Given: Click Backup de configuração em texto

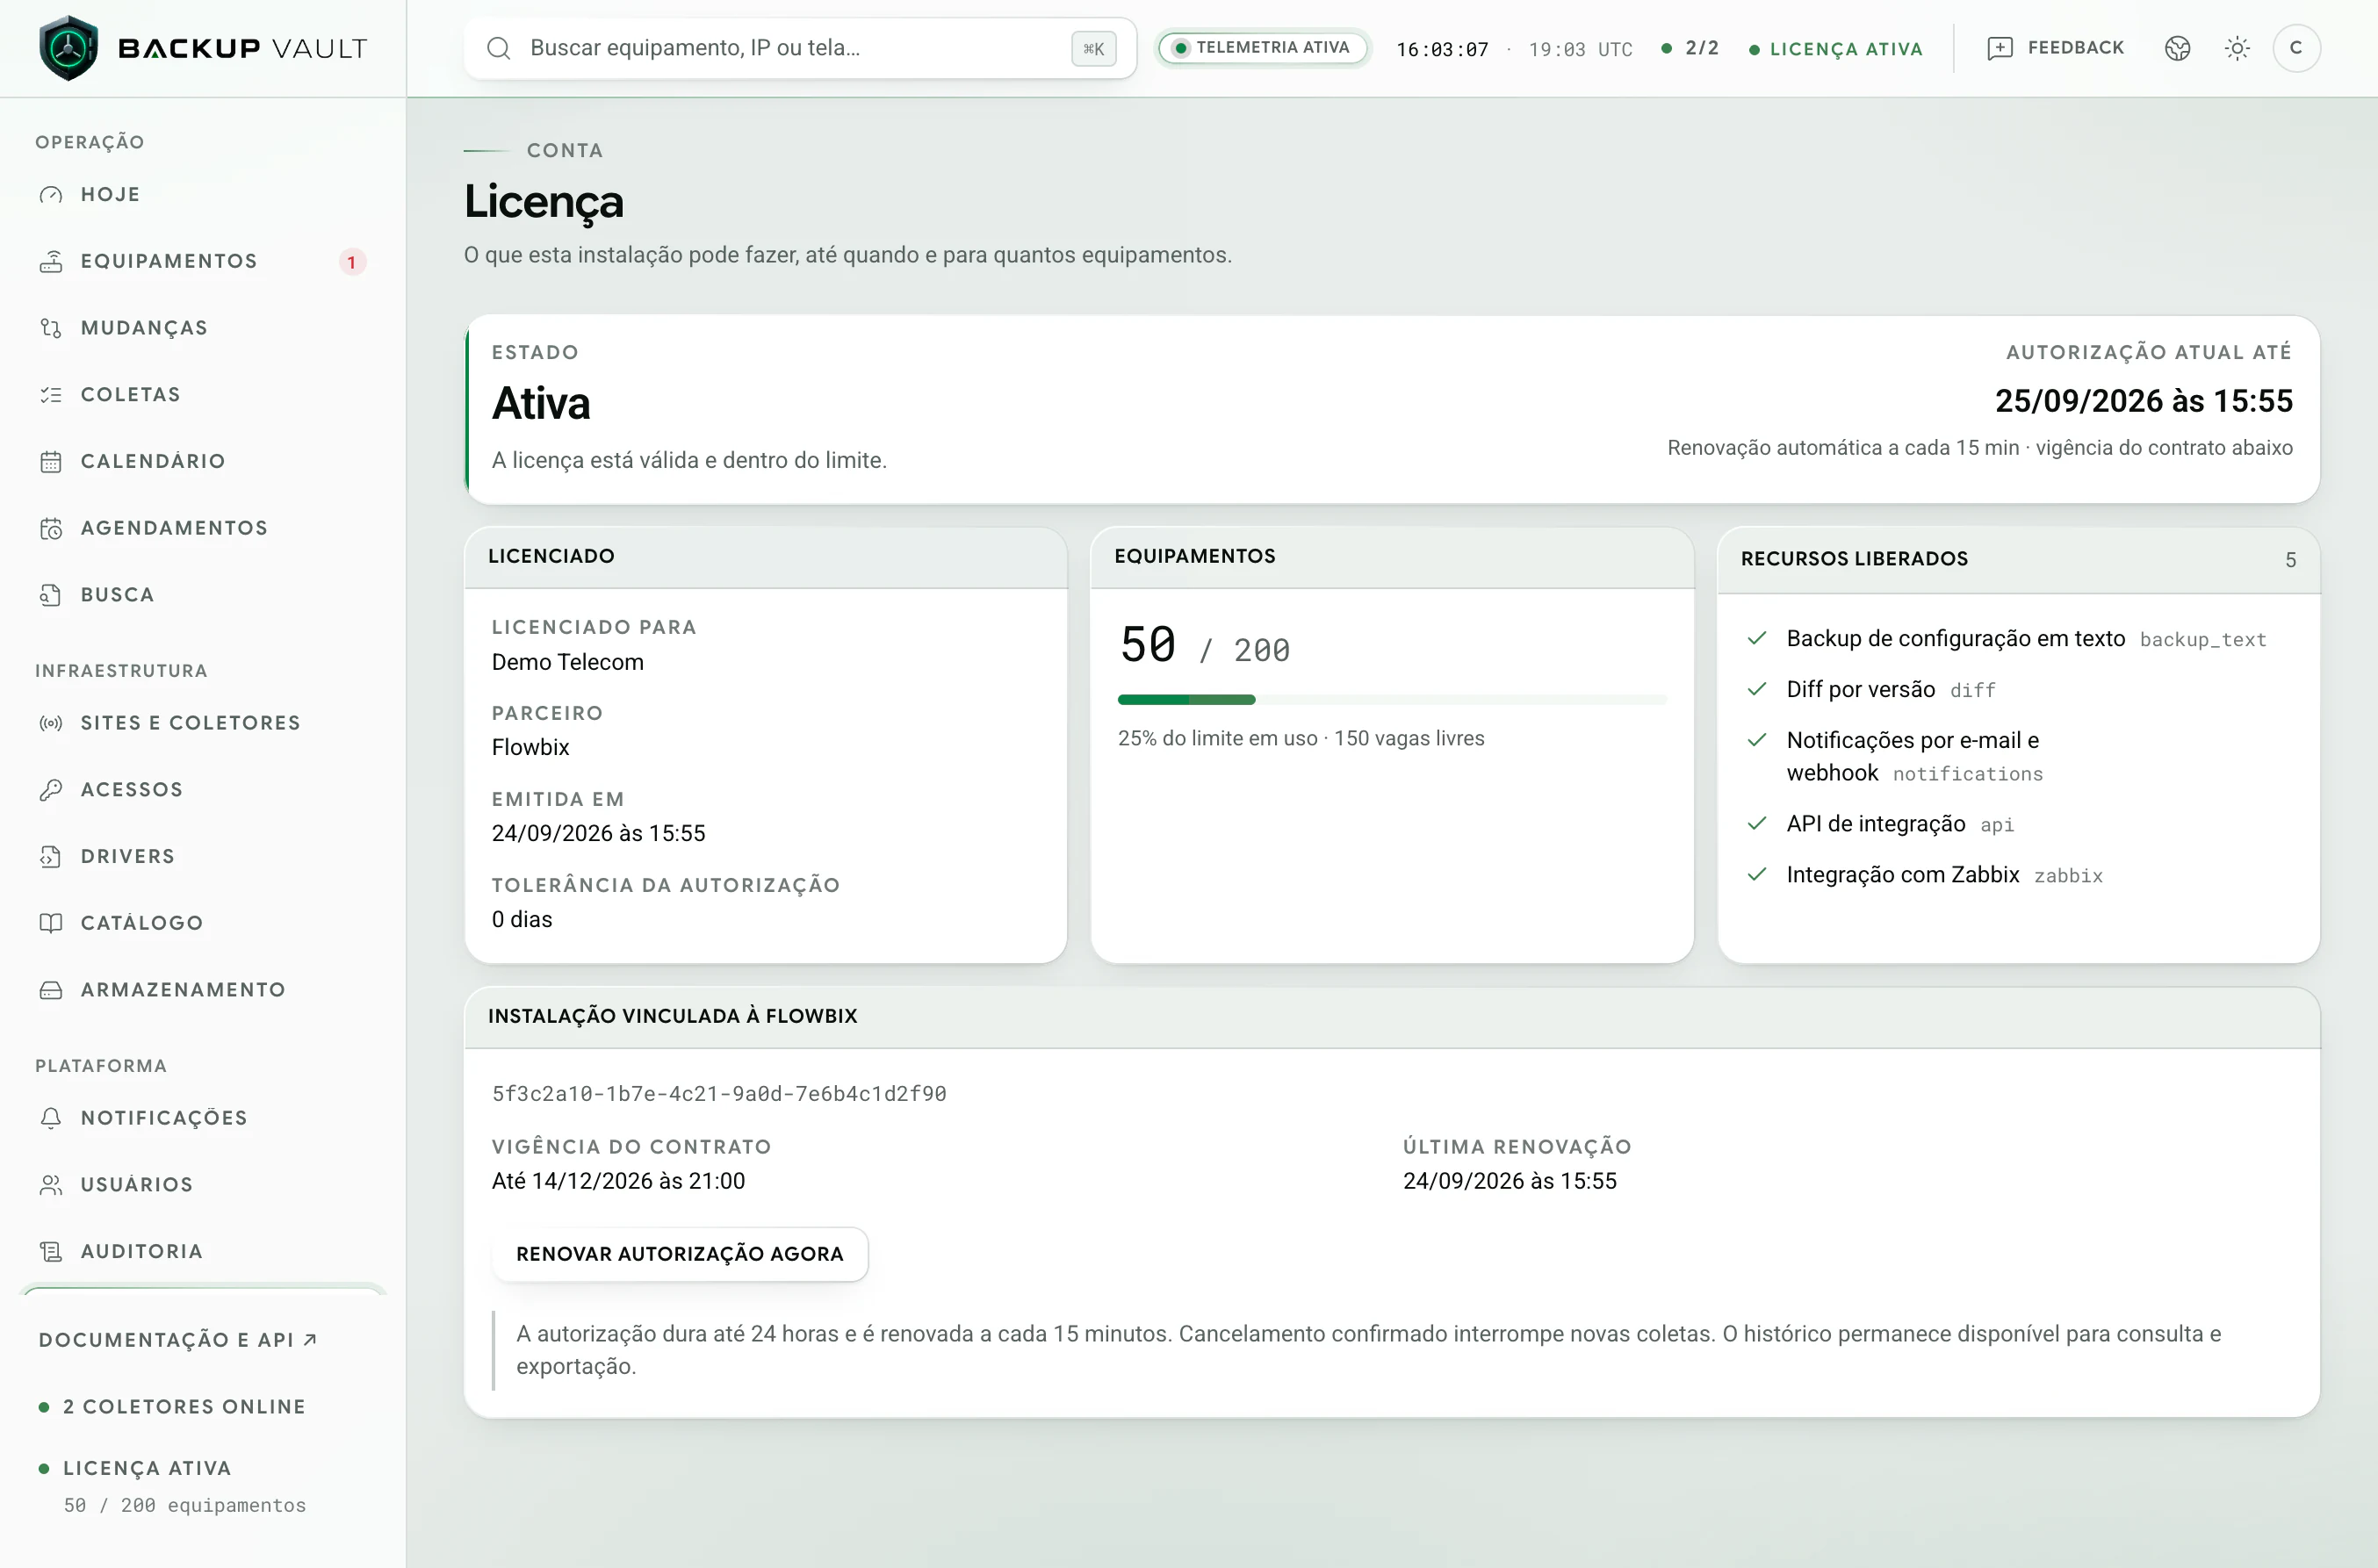Looking at the screenshot, I should (1955, 639).
